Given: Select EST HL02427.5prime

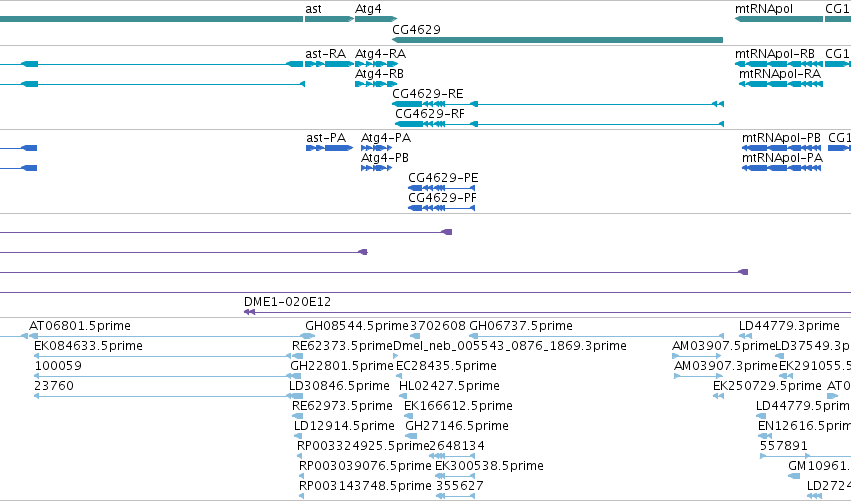Looking at the screenshot, I should [x=403, y=396].
